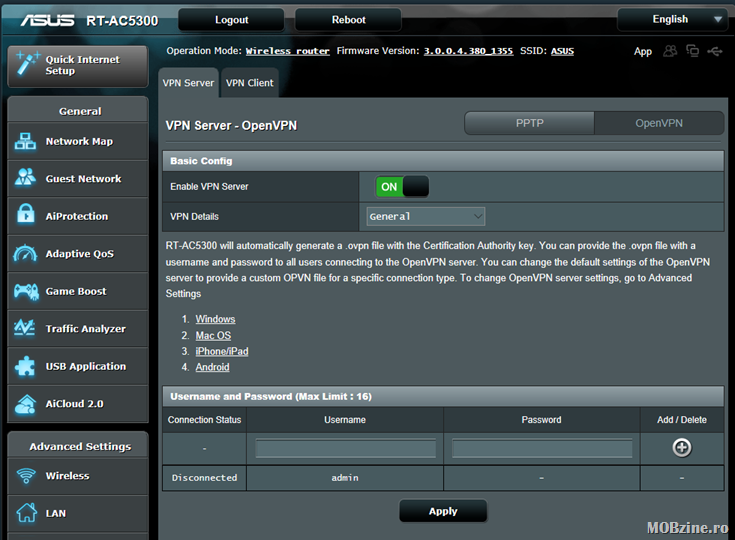This screenshot has width=735, height=540.
Task: Click the Game Boost controller icon
Action: 26,291
